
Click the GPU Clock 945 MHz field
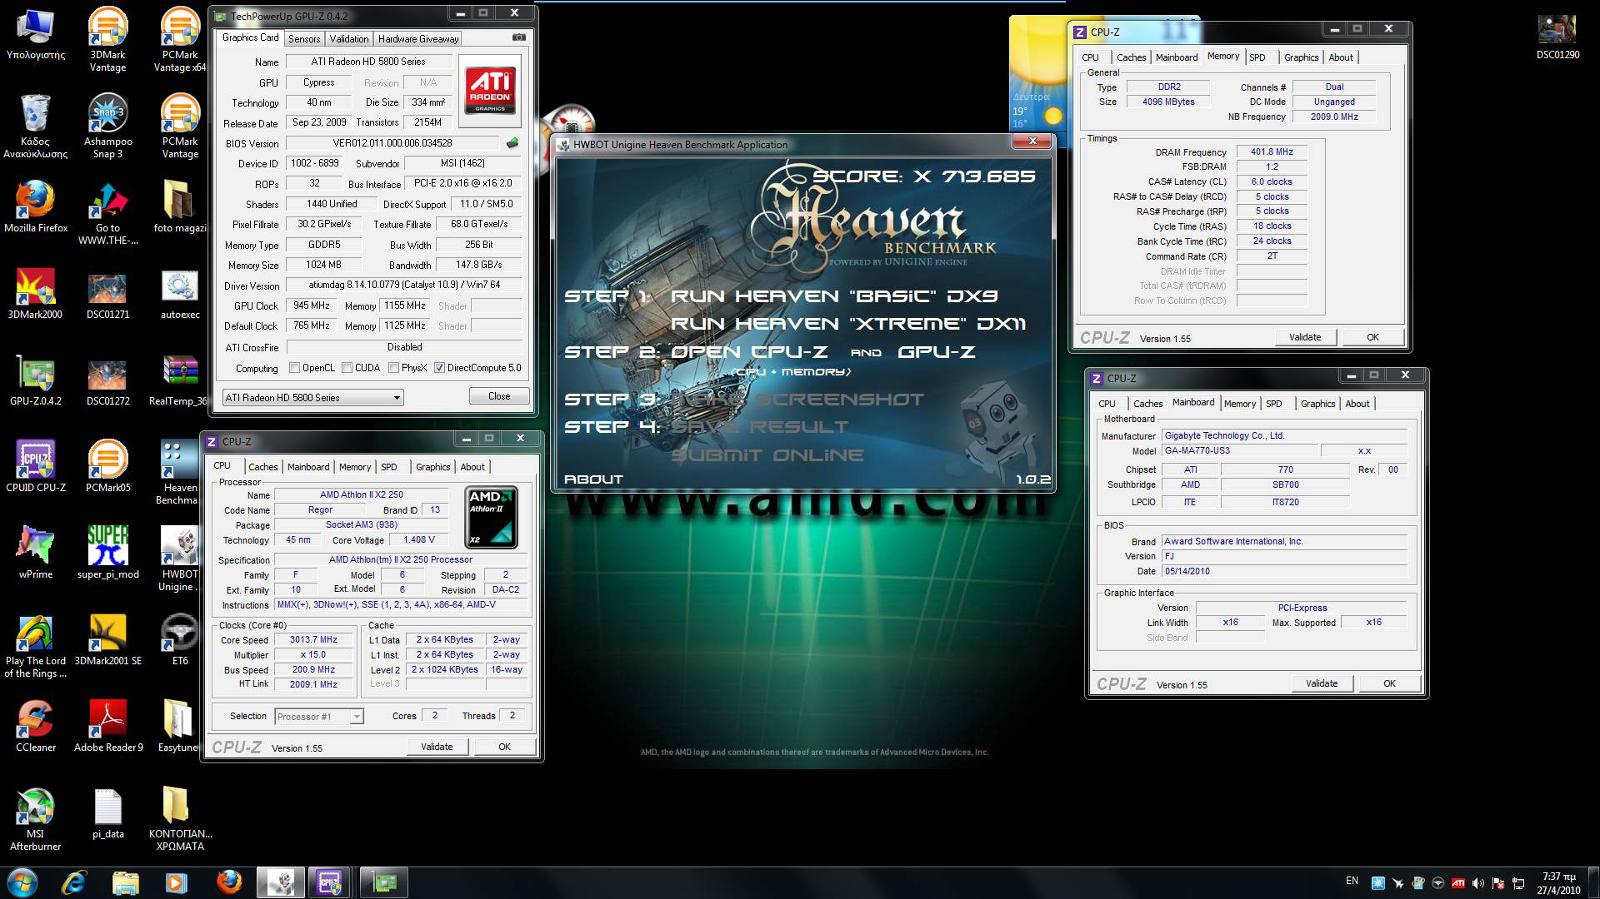312,306
